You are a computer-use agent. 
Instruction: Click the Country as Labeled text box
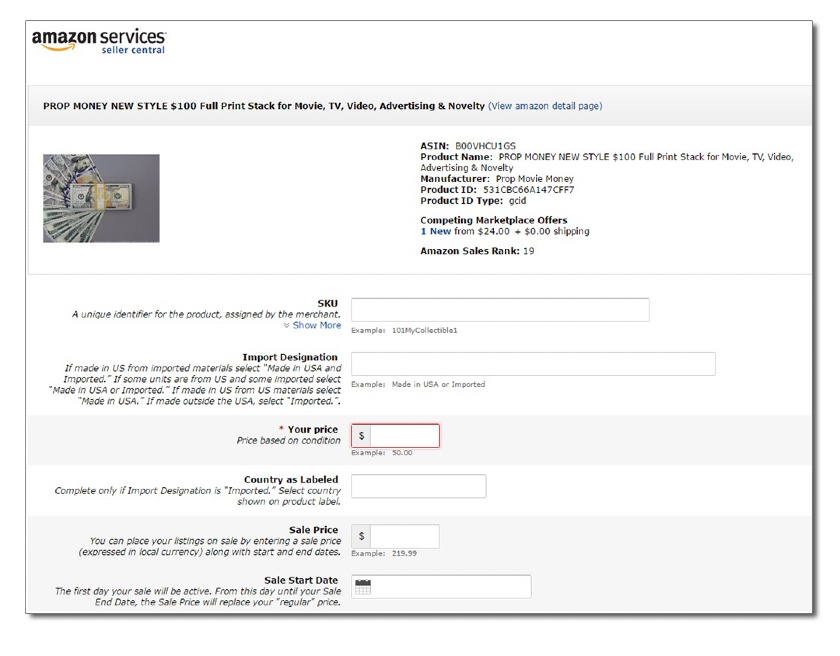click(418, 486)
